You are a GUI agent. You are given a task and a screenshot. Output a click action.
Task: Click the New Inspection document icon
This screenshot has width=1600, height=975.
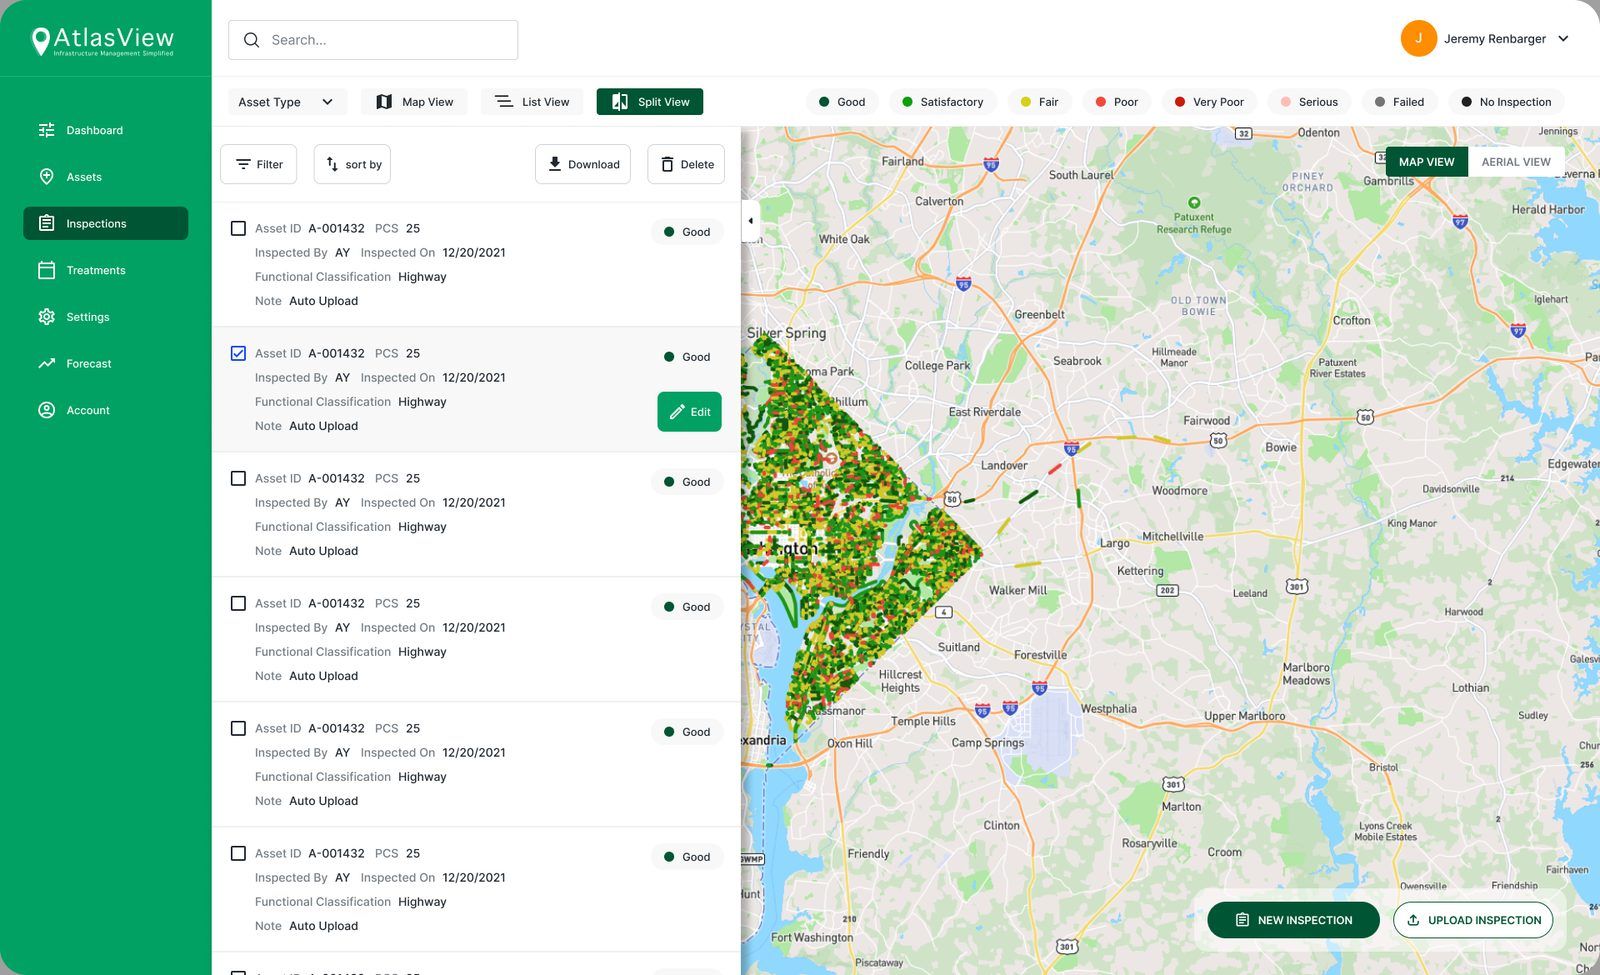click(x=1242, y=920)
